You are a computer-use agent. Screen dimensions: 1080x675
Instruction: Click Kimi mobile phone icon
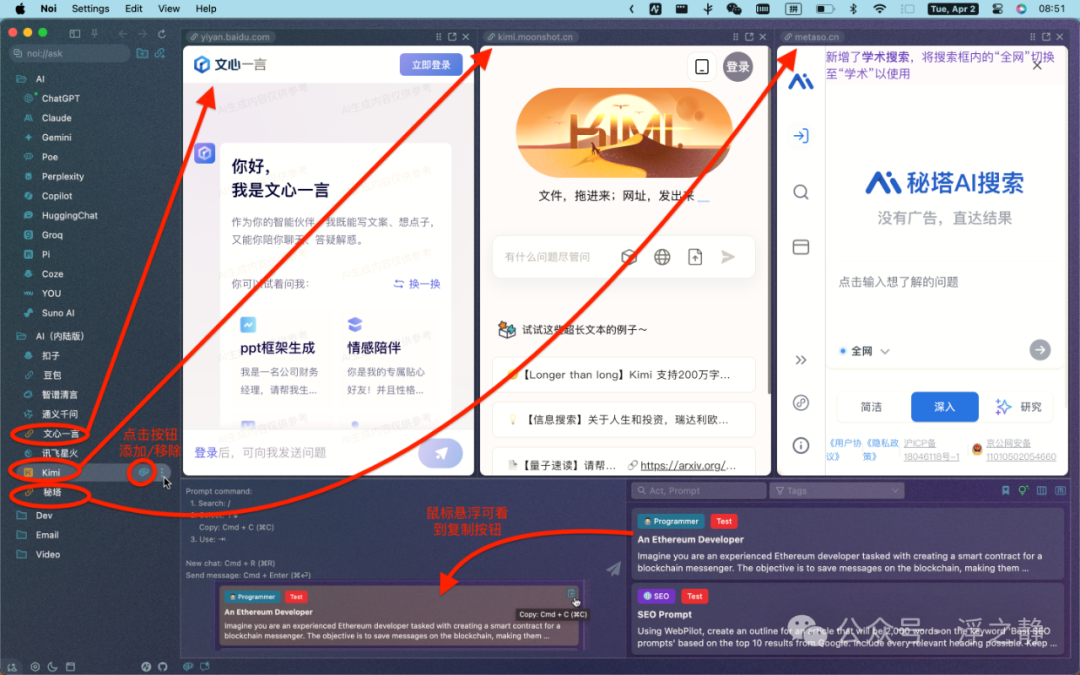tap(702, 67)
